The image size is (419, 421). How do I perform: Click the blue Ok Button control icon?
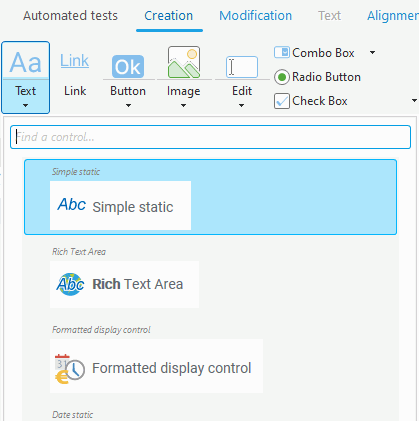[128, 67]
